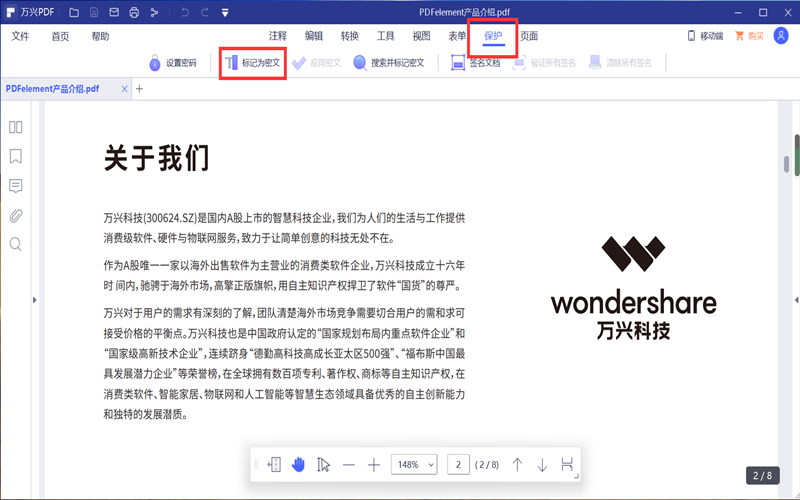This screenshot has height=500, width=800.
Task: Toggle the comments panel in sidebar
Action: tap(16, 186)
